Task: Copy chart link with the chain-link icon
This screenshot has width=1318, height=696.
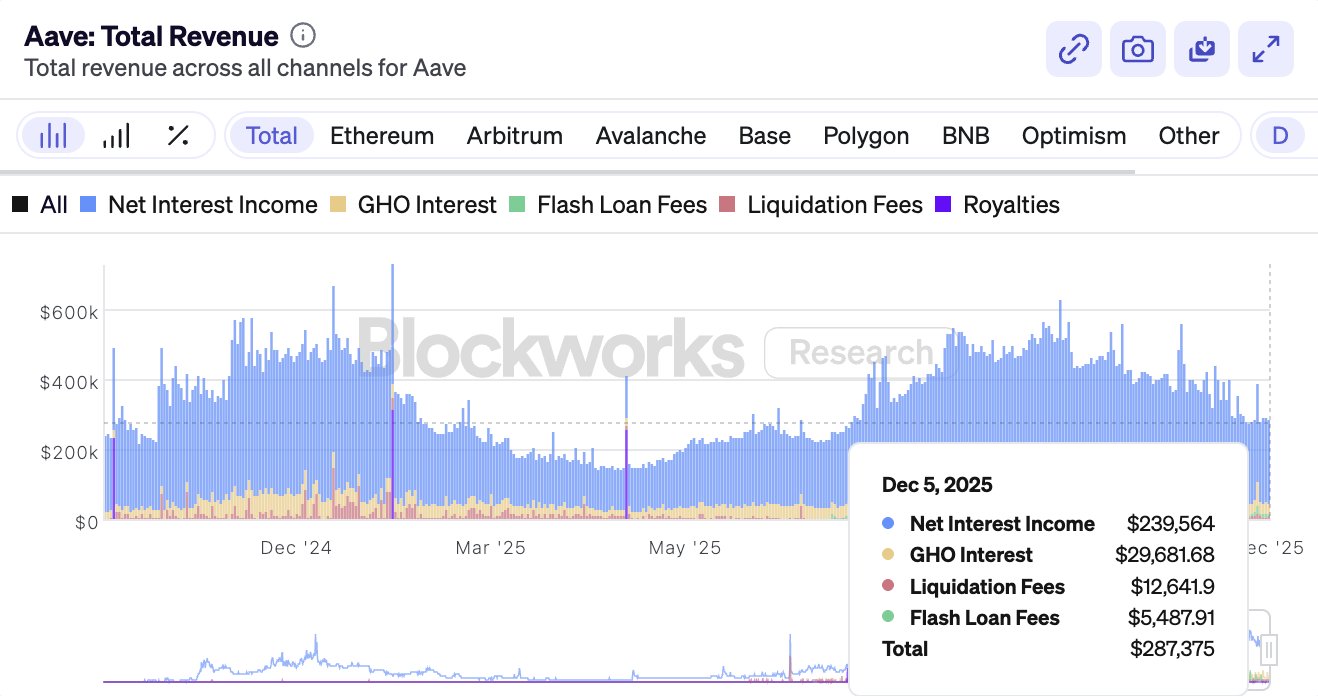Action: point(1073,49)
